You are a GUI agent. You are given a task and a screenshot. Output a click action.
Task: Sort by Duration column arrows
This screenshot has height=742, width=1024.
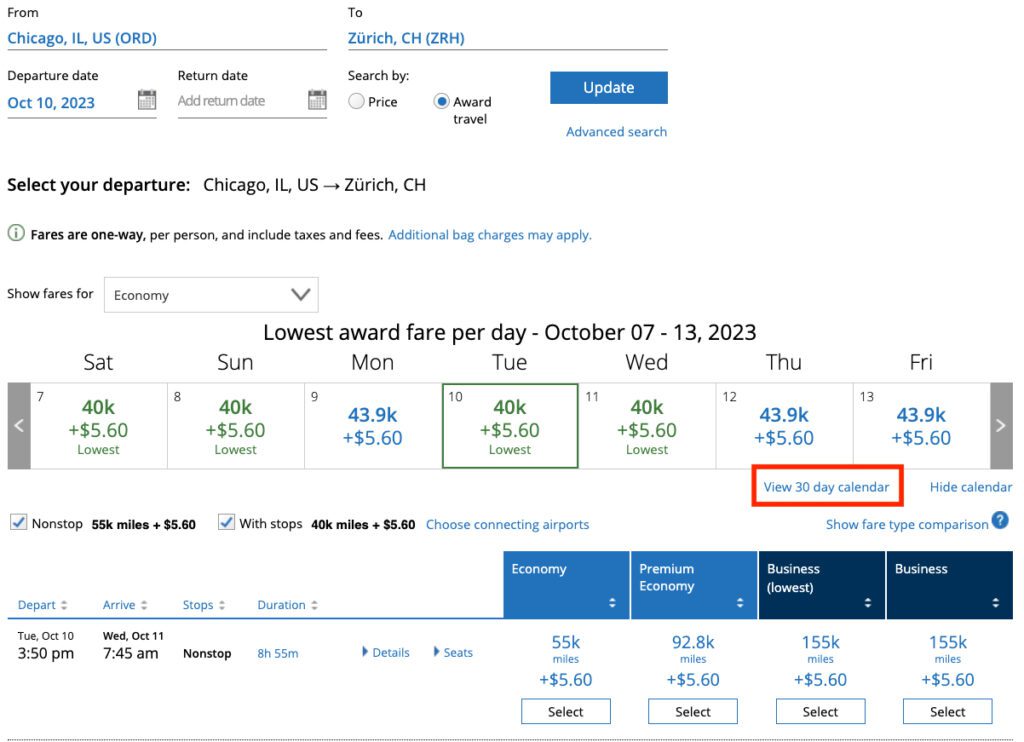(x=314, y=605)
